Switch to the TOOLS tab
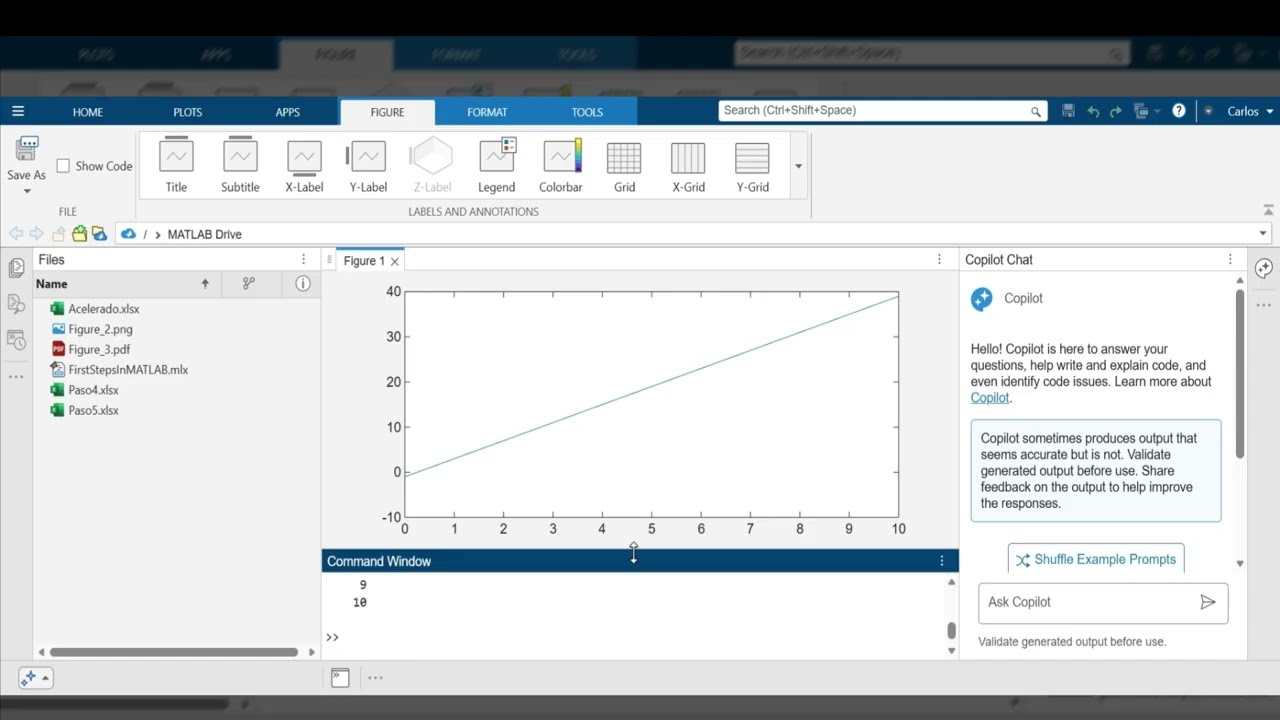This screenshot has width=1280, height=720. click(587, 112)
